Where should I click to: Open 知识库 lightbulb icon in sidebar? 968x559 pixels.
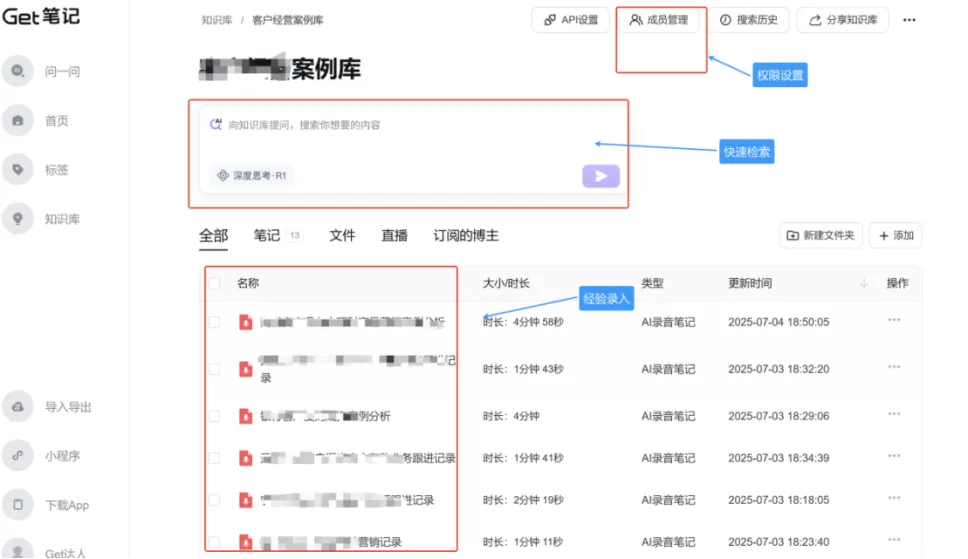(x=18, y=219)
